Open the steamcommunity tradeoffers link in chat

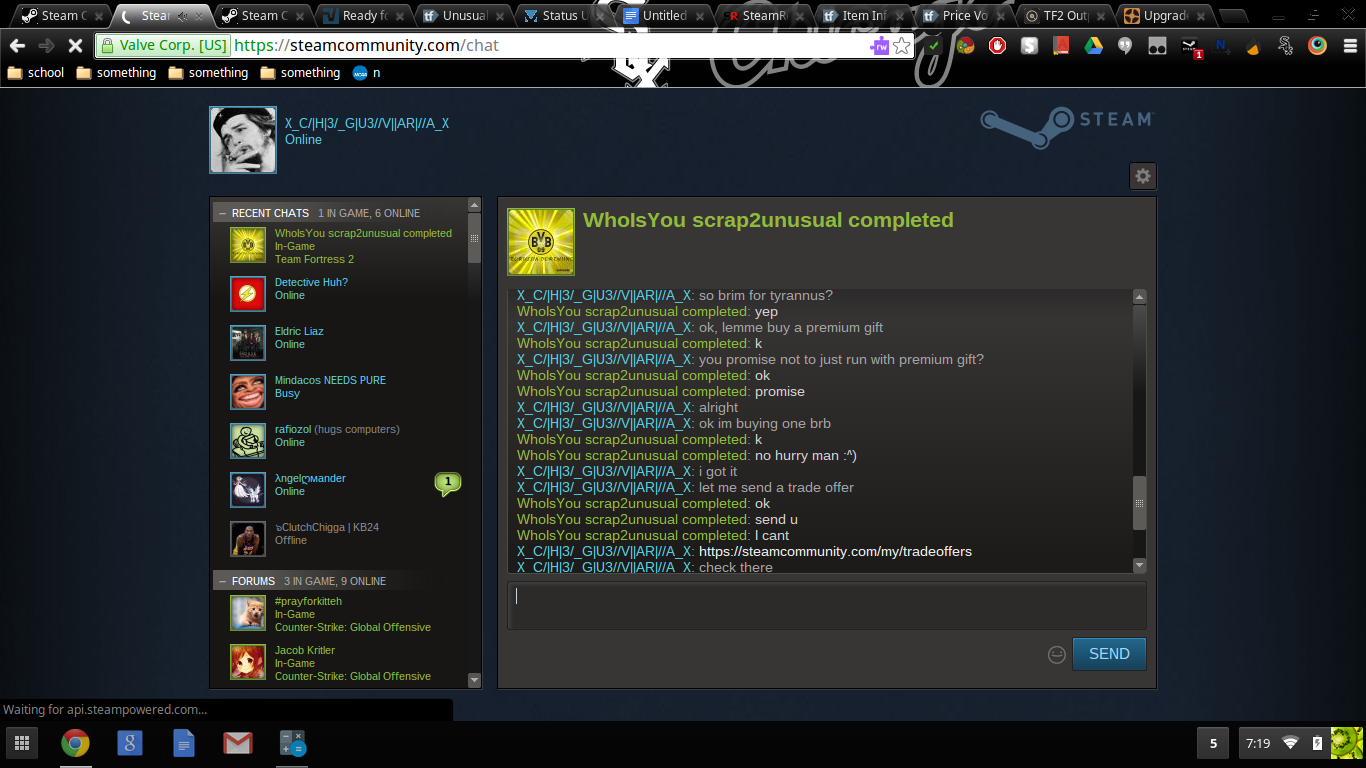(x=834, y=552)
